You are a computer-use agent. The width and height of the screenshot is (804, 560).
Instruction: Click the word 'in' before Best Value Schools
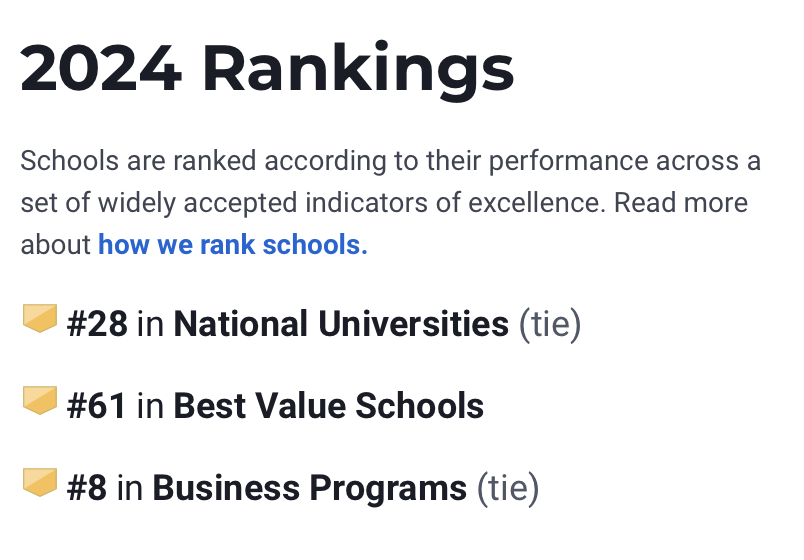click(150, 406)
